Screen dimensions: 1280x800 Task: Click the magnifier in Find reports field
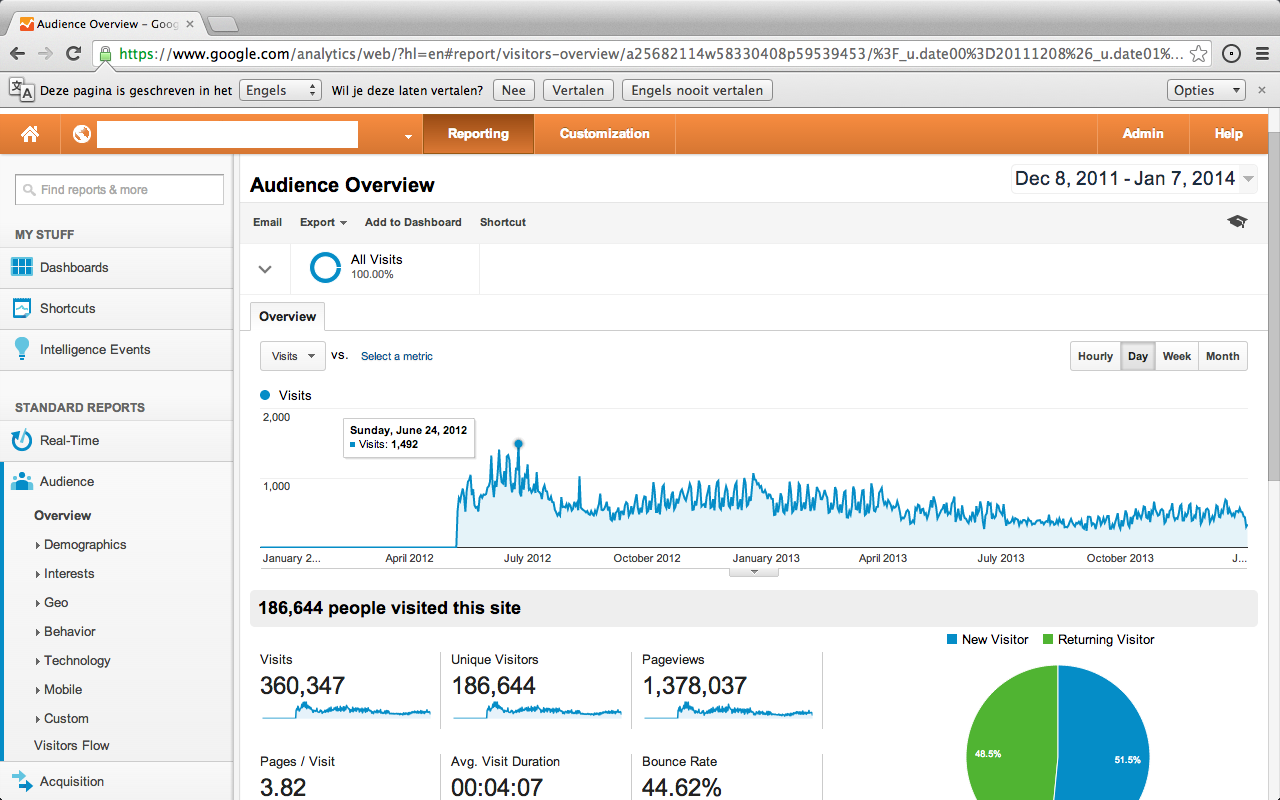31,190
